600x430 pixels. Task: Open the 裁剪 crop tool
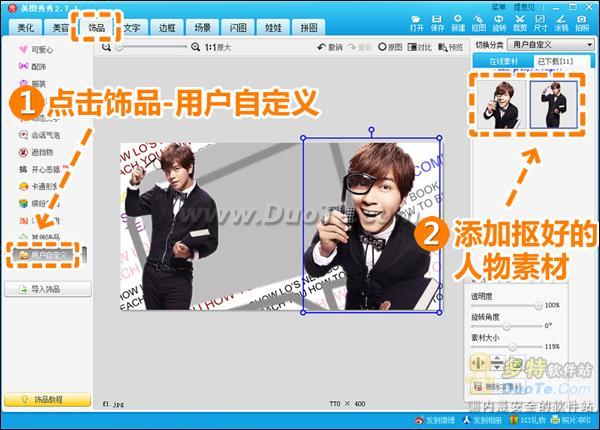520,23
